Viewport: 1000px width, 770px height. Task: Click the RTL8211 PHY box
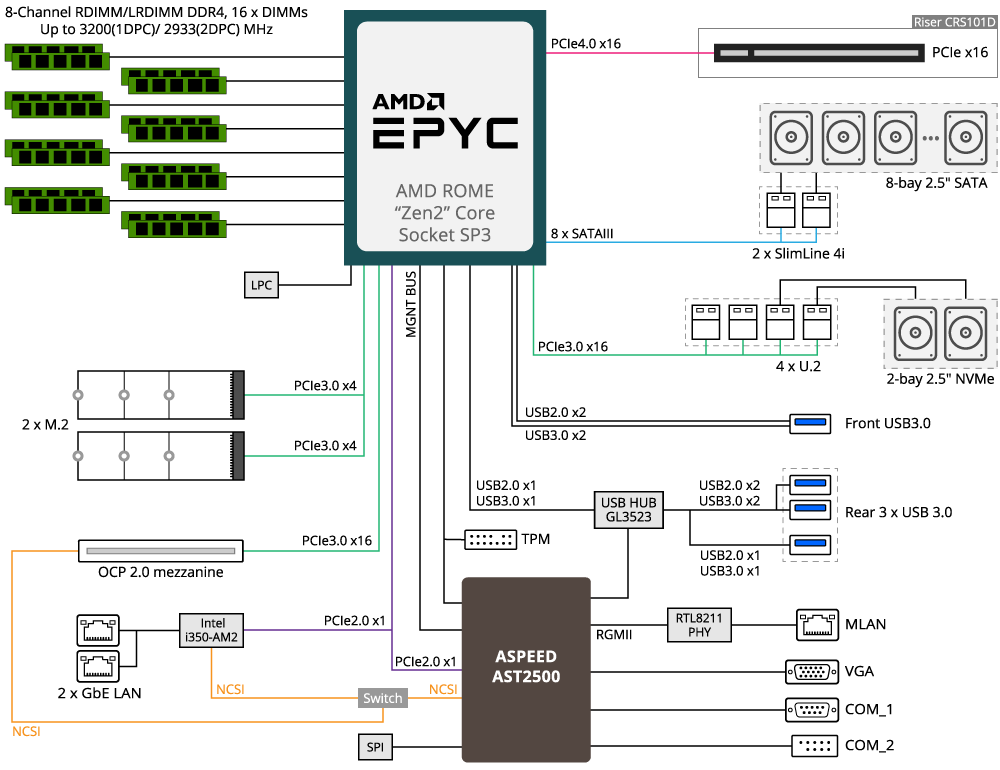coord(699,625)
